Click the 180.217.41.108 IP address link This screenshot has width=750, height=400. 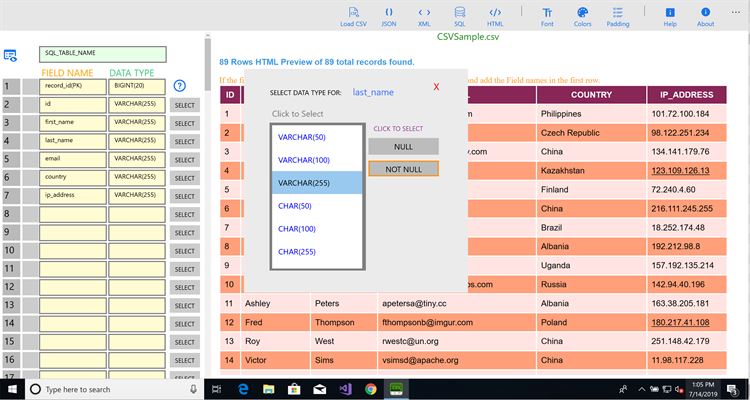tap(680, 322)
